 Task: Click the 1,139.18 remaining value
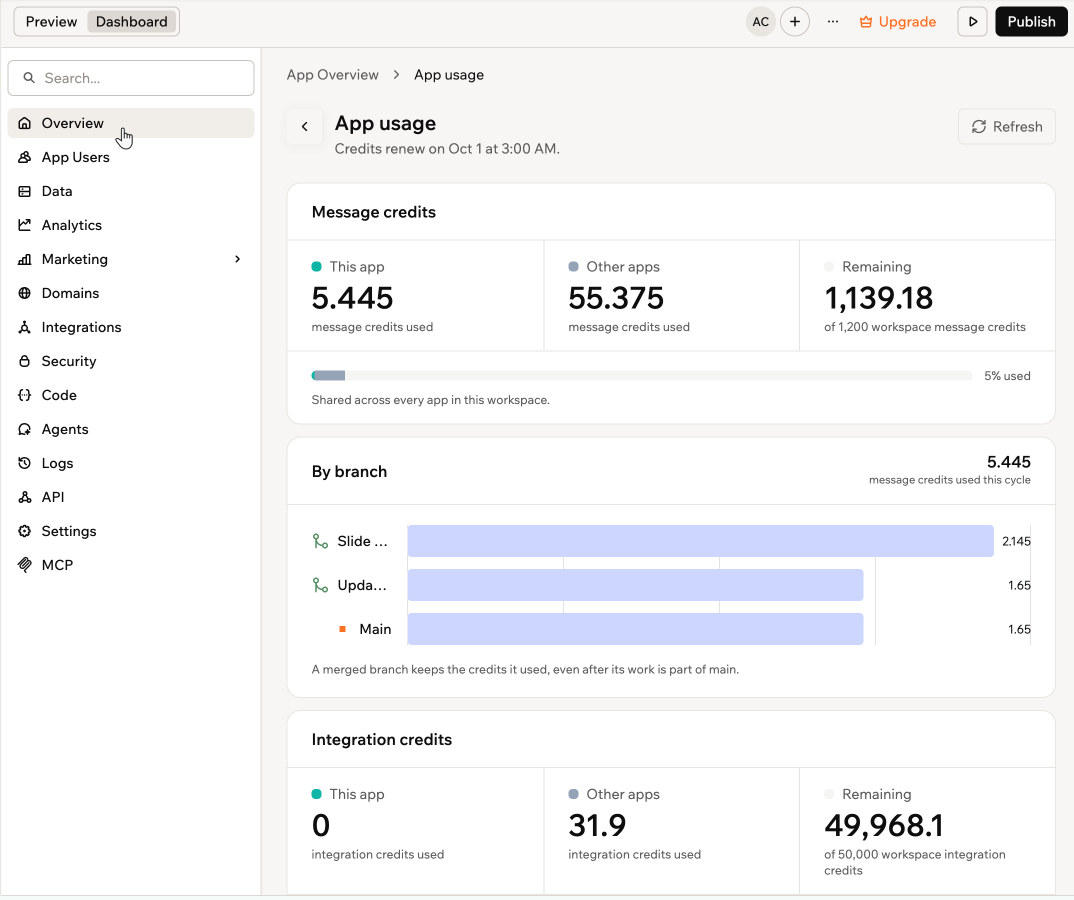(878, 298)
